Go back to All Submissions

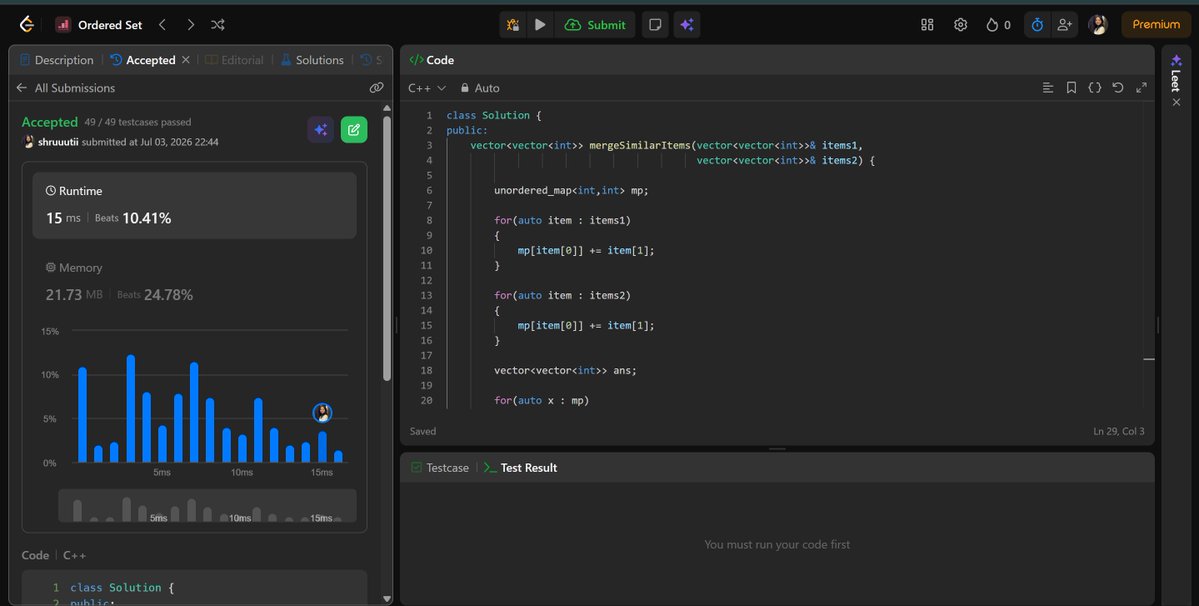tap(66, 88)
